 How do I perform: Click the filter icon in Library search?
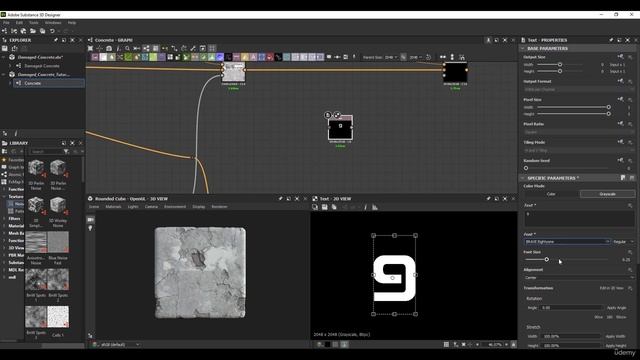coord(66,151)
